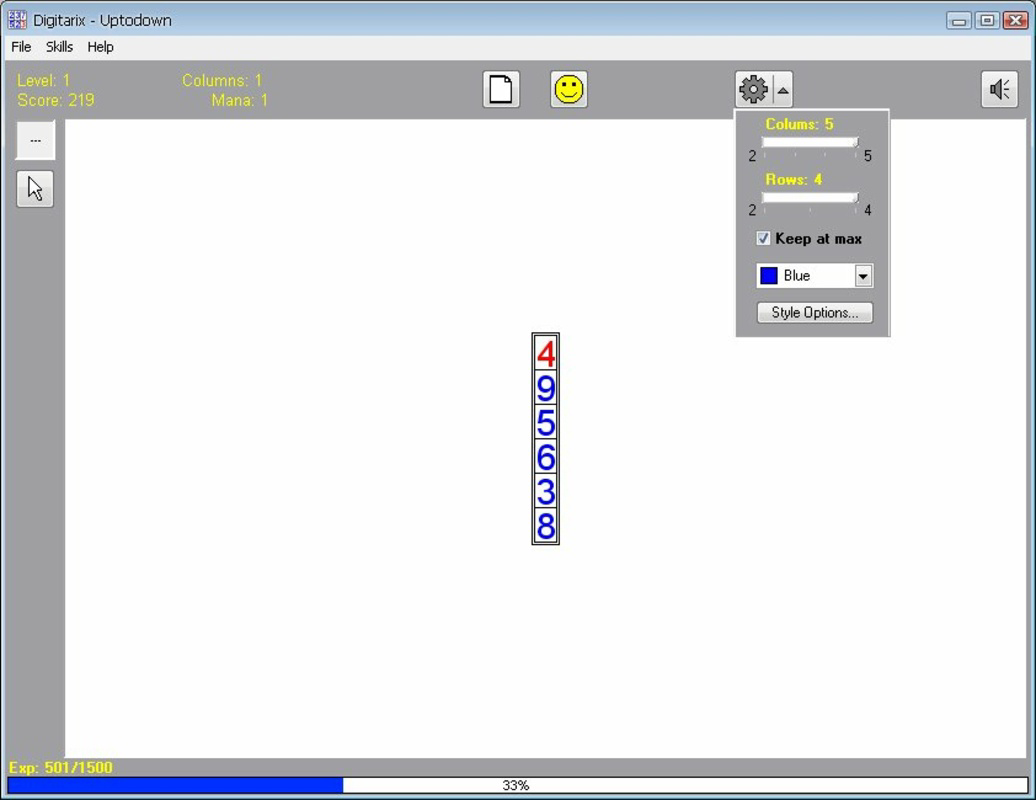The width and height of the screenshot is (1036, 800).
Task: Click the Style Options button
Action: (x=815, y=312)
